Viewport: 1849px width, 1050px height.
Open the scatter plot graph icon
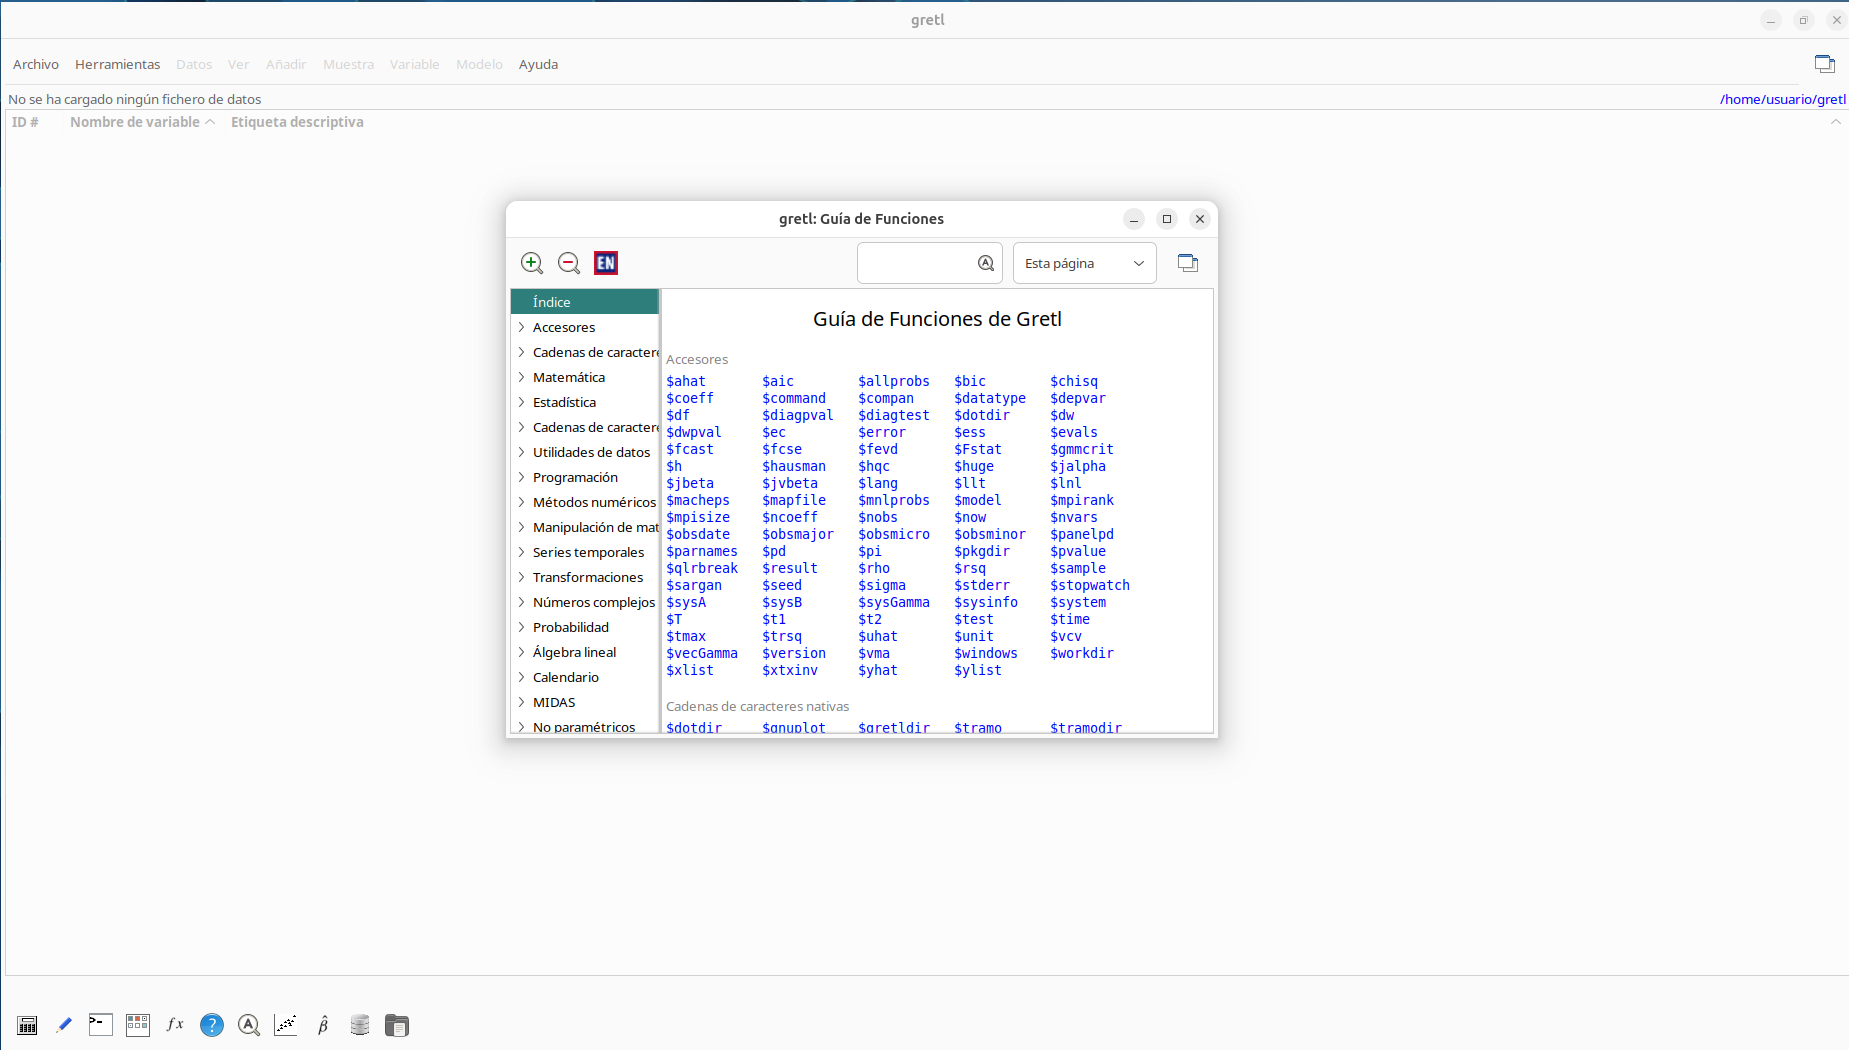(286, 1025)
